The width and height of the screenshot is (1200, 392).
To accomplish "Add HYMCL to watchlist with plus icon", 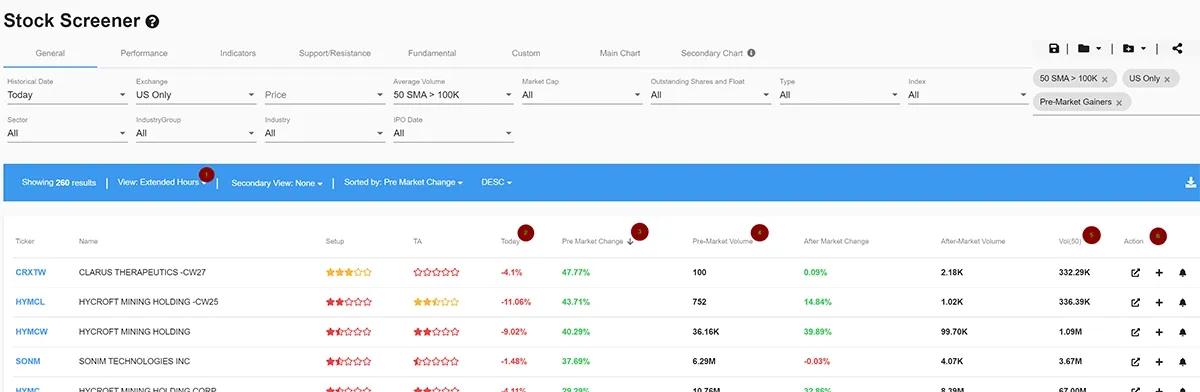I will [1159, 301].
